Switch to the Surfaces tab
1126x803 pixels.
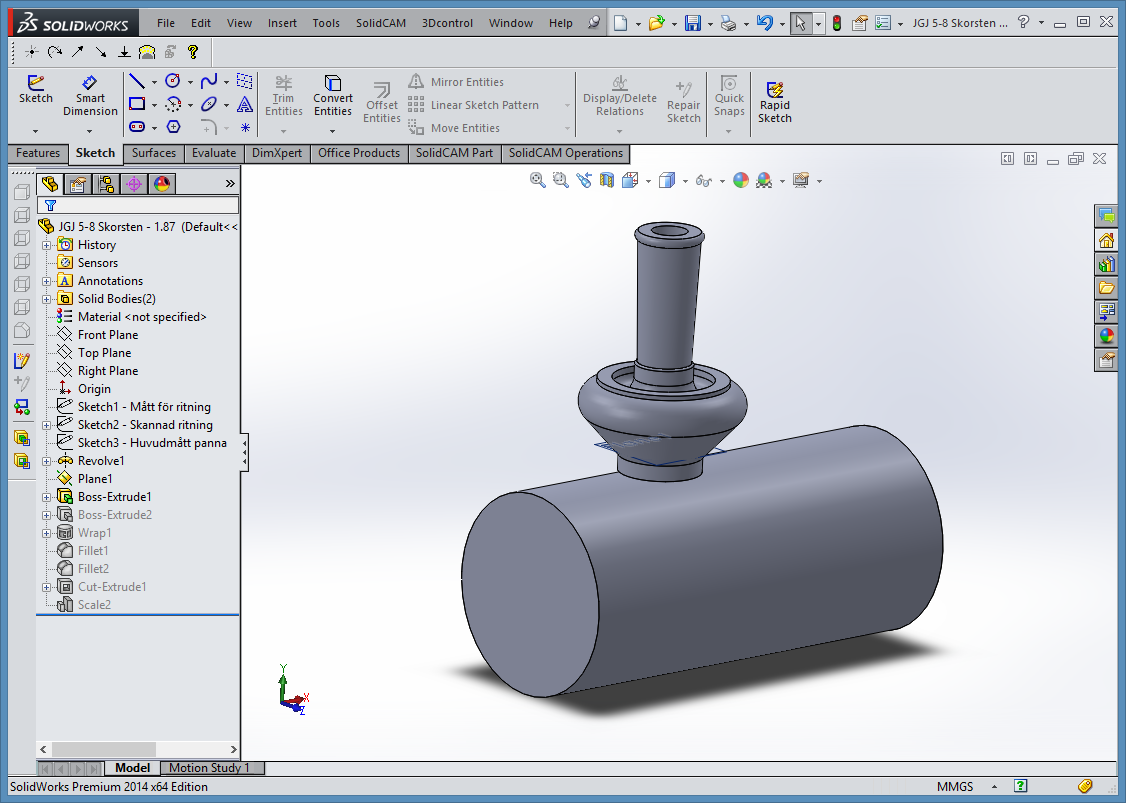pyautogui.click(x=154, y=153)
